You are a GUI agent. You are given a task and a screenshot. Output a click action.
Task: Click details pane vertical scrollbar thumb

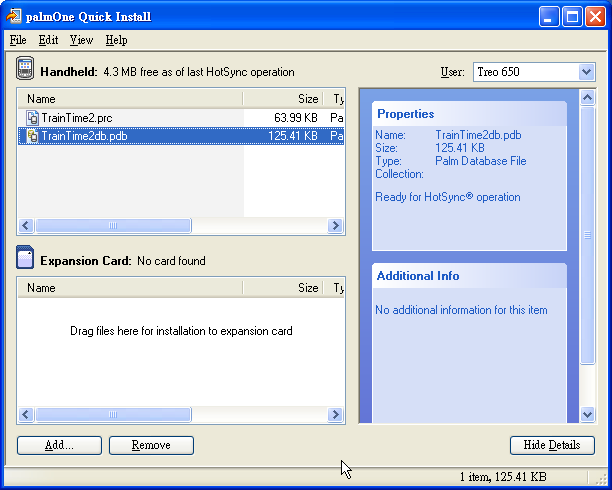[x=587, y=235]
